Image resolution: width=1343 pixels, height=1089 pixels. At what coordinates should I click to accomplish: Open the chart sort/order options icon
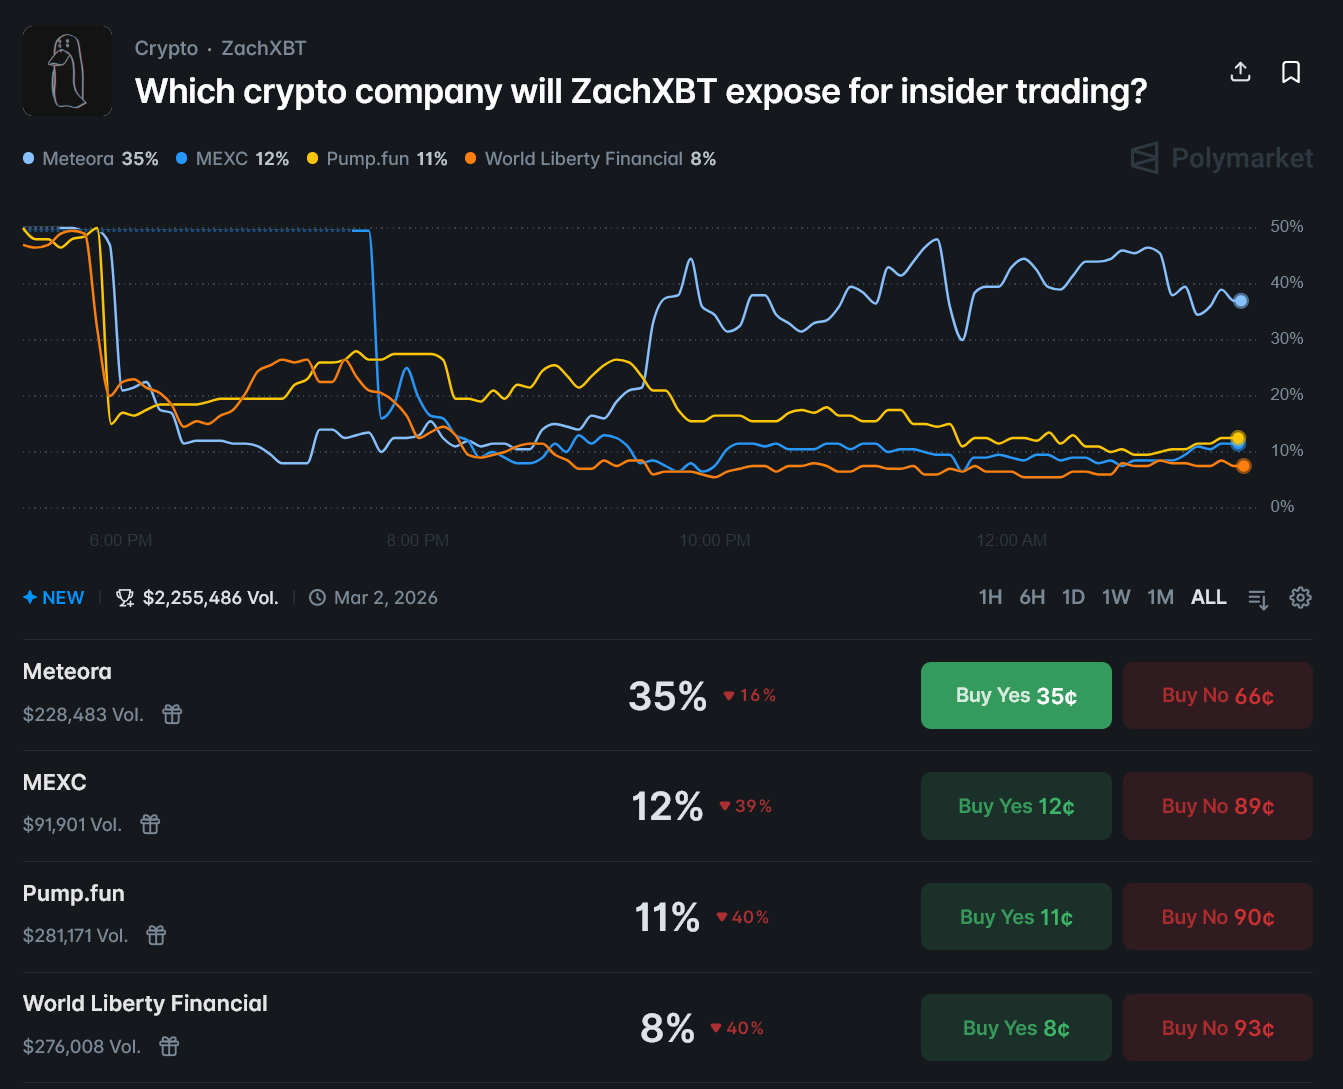[x=1258, y=597]
